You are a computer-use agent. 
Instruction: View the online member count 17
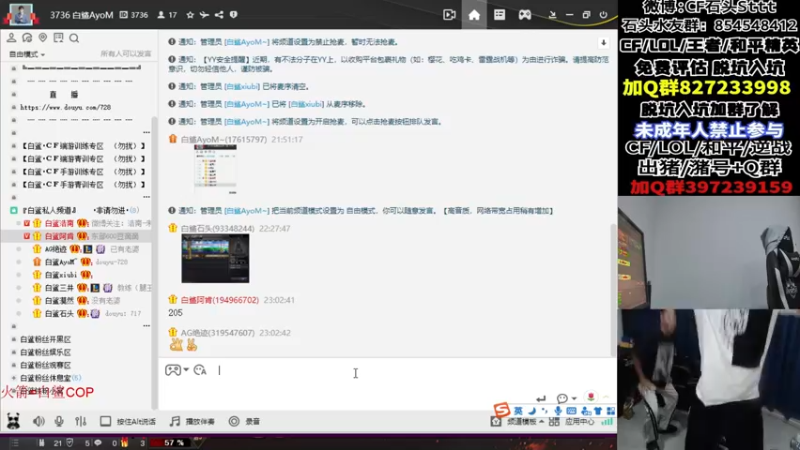167,15
